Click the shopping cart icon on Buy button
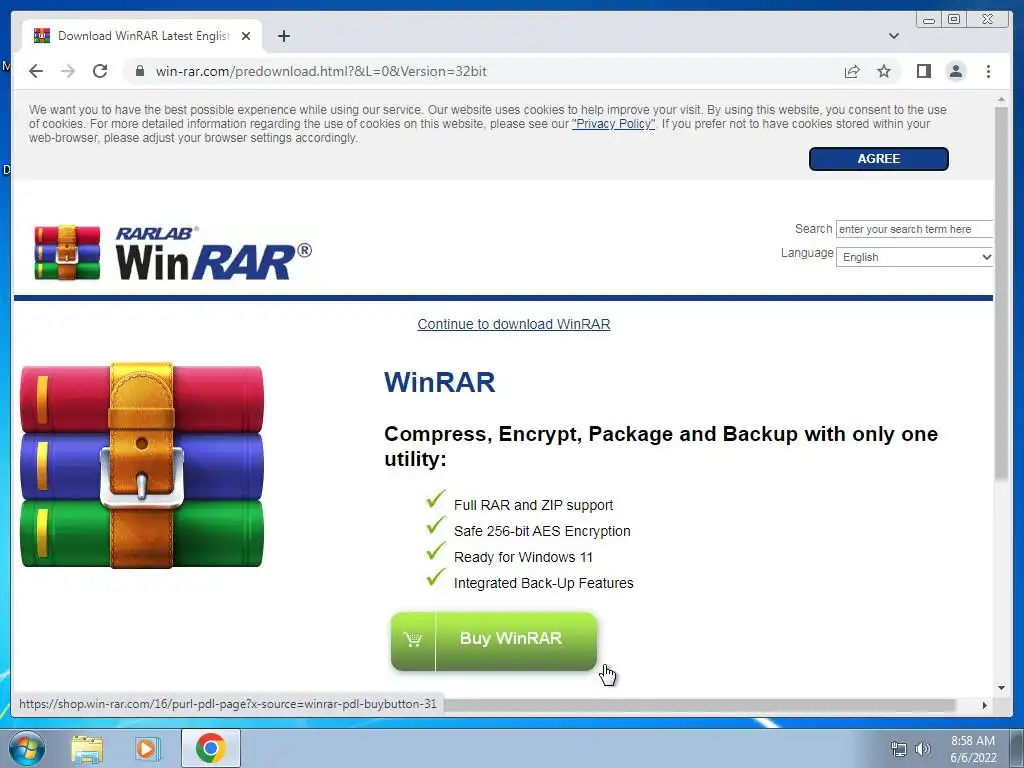This screenshot has height=768, width=1024. [413, 639]
